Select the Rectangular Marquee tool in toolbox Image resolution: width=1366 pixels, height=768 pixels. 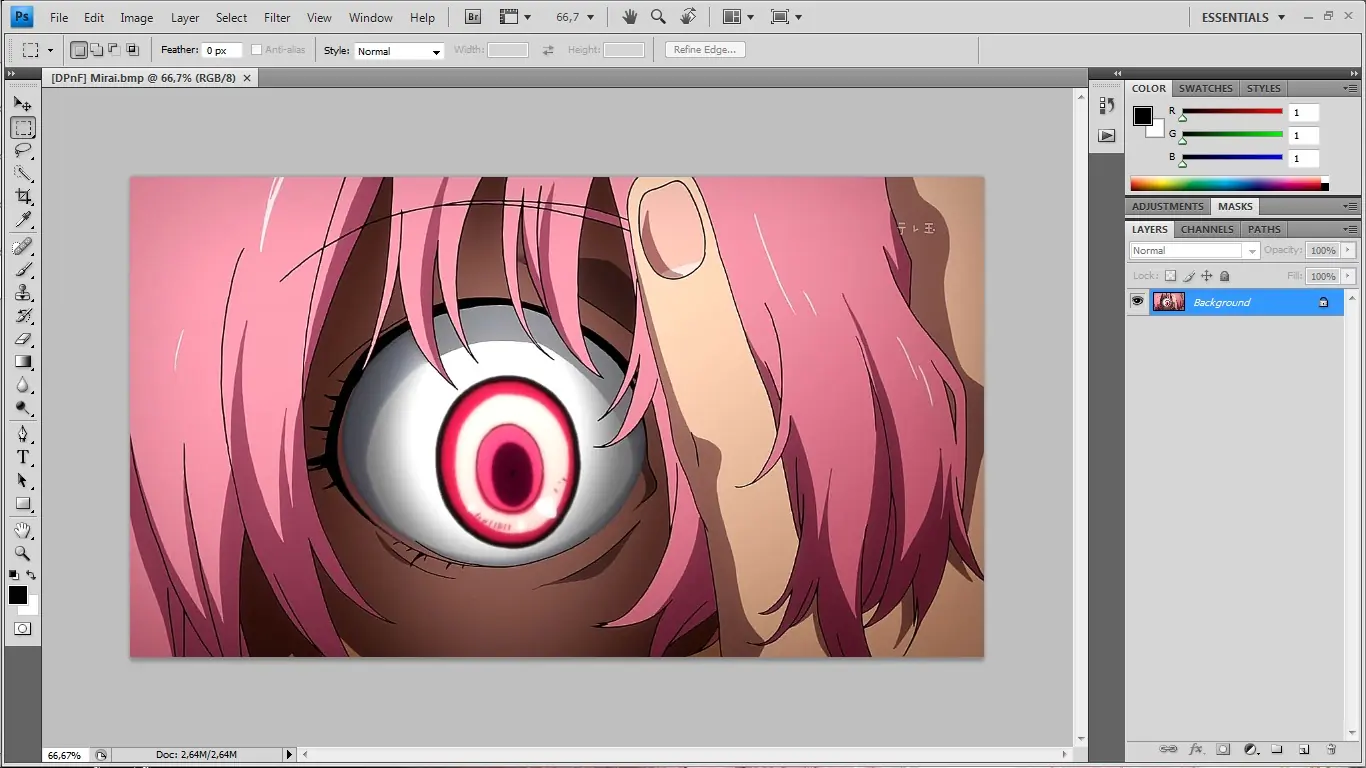(x=22, y=128)
